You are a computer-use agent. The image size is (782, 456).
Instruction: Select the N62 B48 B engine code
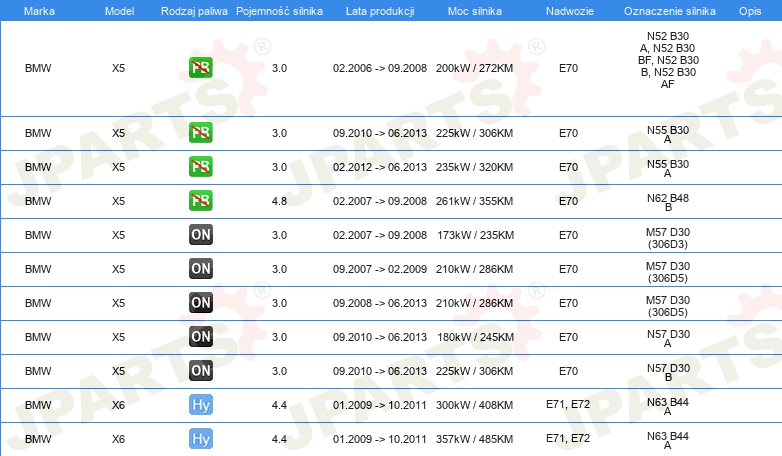[x=668, y=202]
